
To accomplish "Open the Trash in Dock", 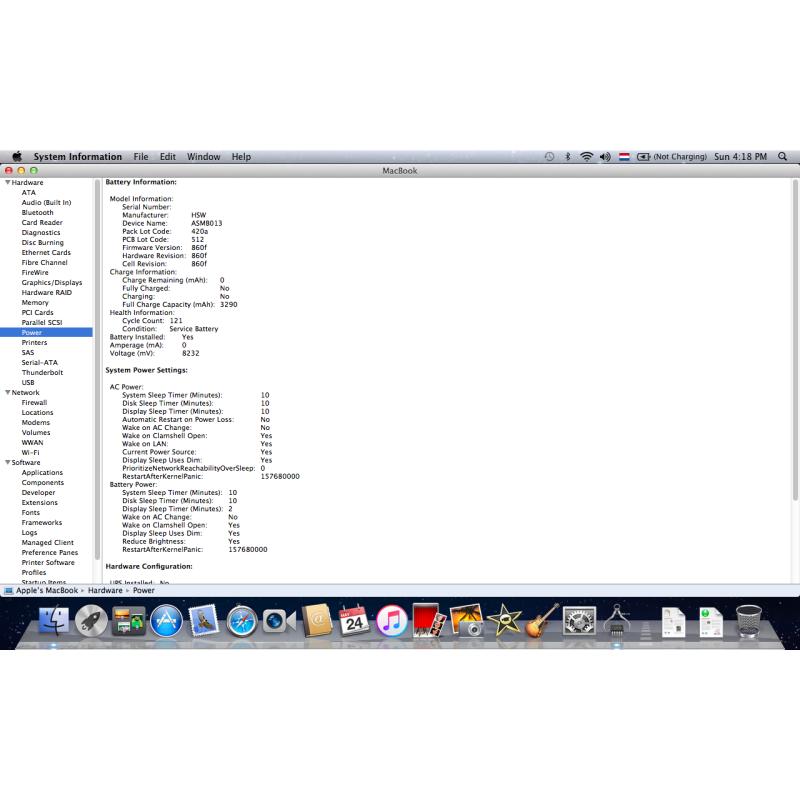I will 748,620.
